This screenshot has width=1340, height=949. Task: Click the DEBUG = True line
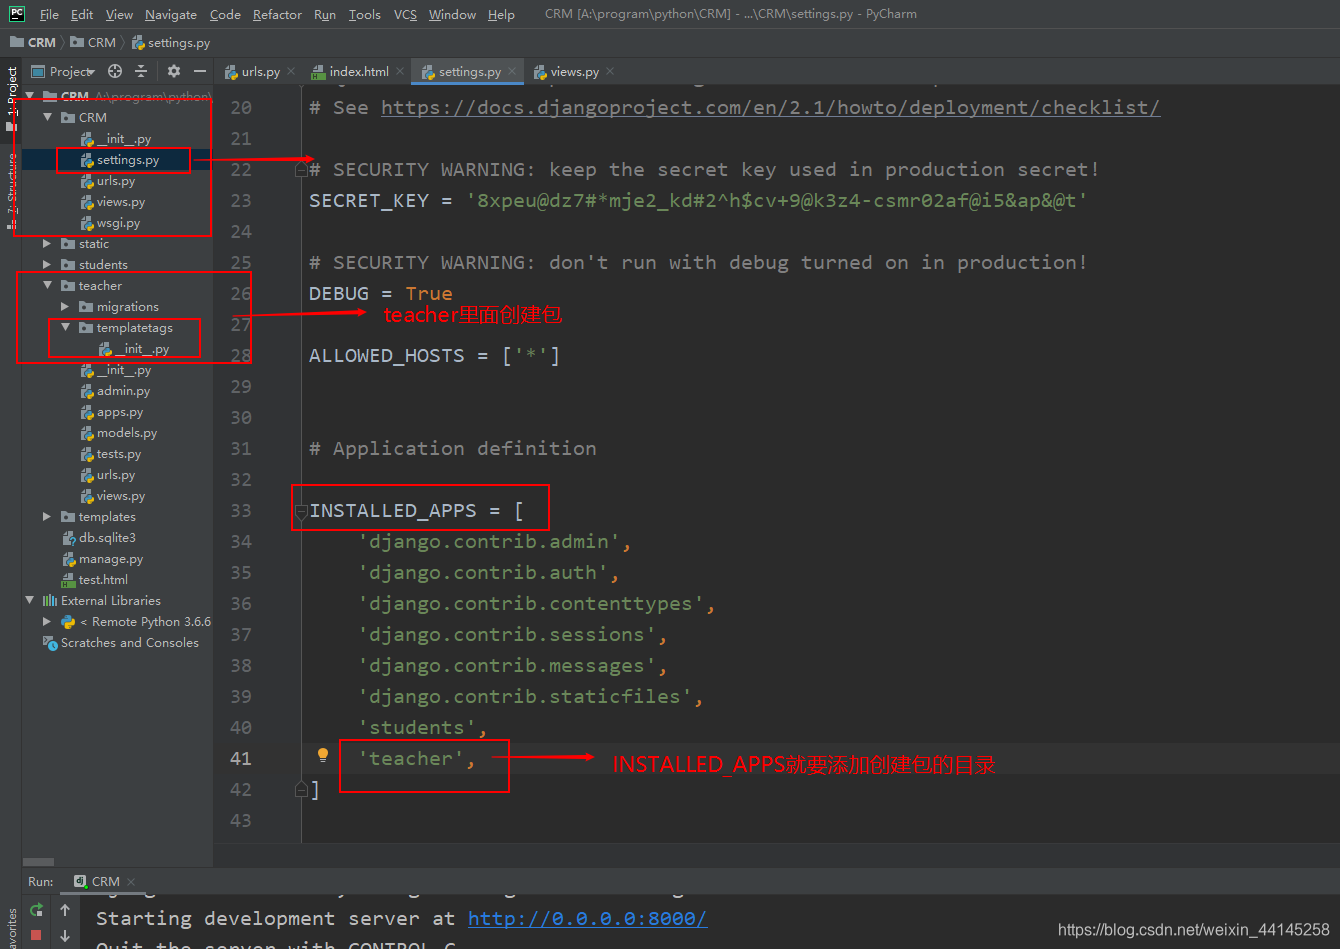(381, 293)
